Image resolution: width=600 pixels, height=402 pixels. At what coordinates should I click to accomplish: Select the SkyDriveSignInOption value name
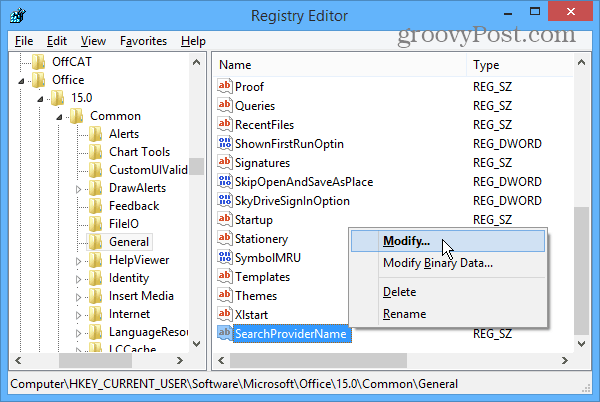click(x=292, y=201)
